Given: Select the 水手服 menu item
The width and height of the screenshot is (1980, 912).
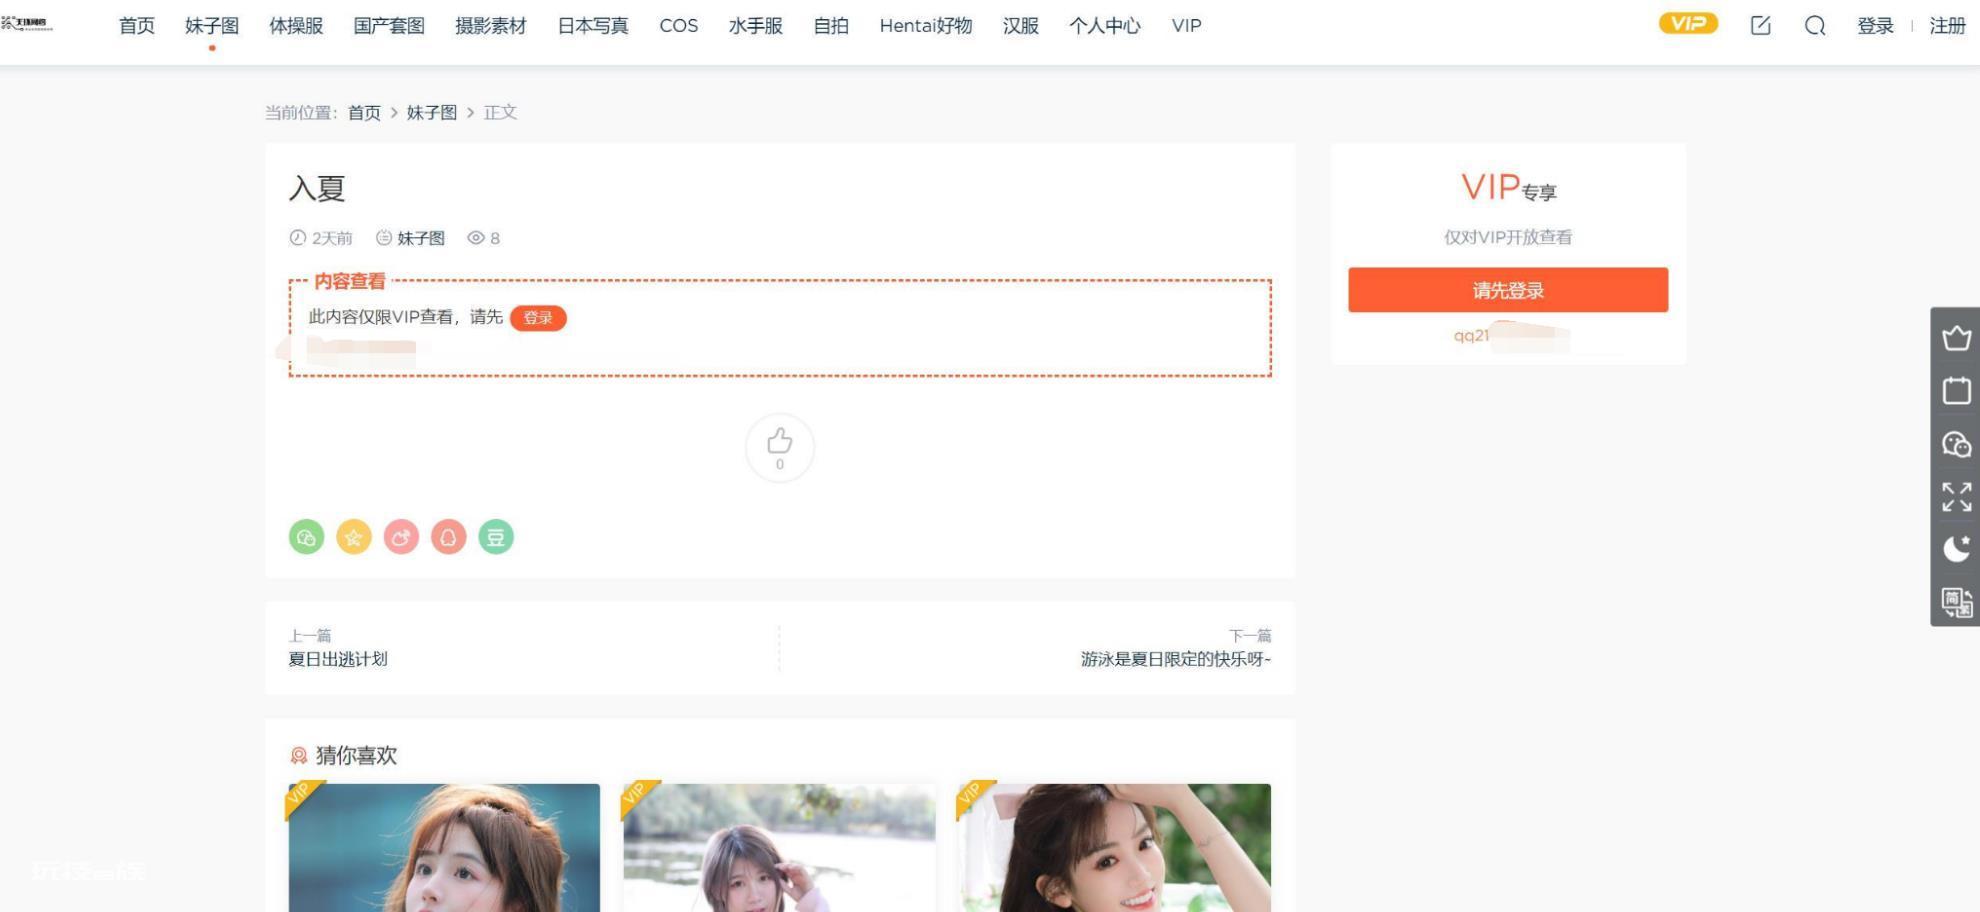Looking at the screenshot, I should [756, 26].
